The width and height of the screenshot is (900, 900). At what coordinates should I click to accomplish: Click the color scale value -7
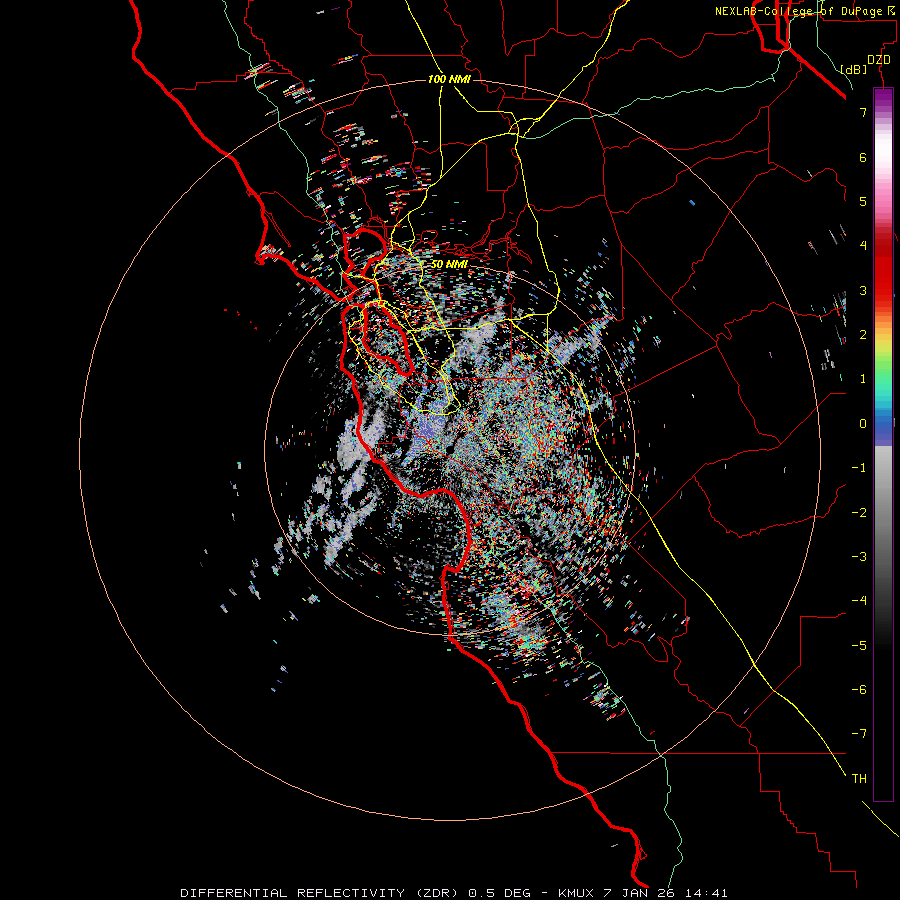click(859, 734)
